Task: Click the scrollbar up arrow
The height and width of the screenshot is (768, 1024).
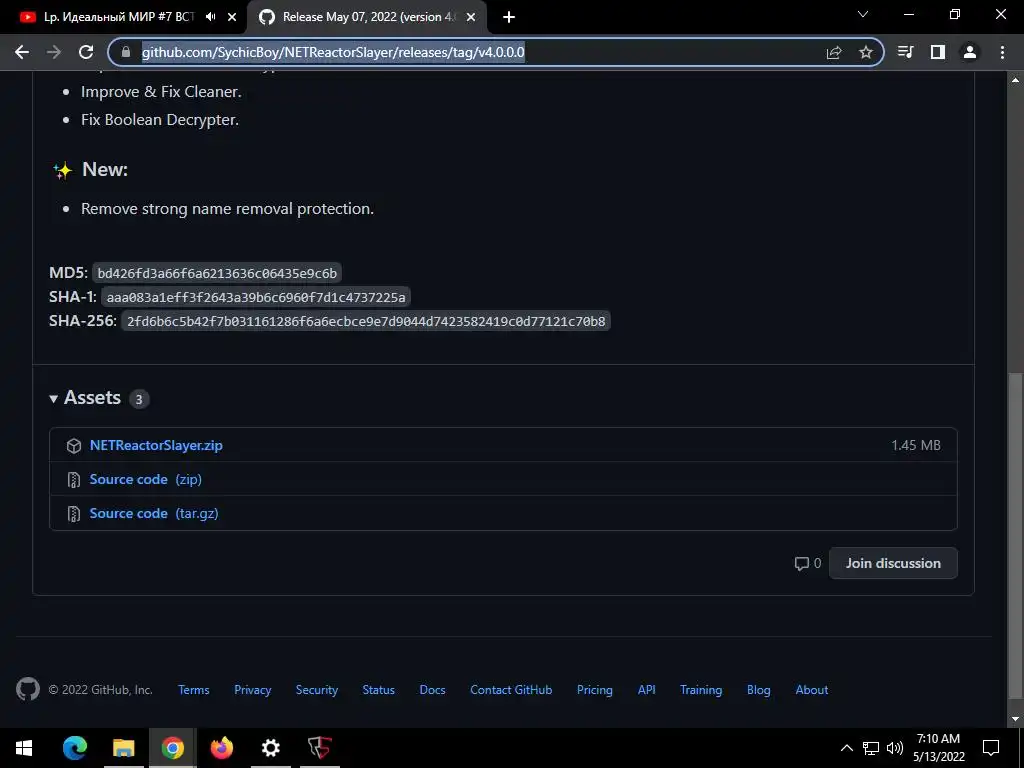Action: tap(1016, 80)
